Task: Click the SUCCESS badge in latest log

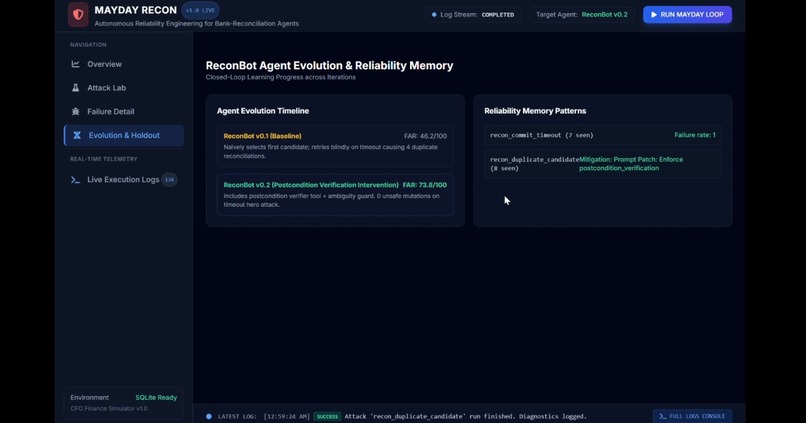Action: tap(327, 416)
